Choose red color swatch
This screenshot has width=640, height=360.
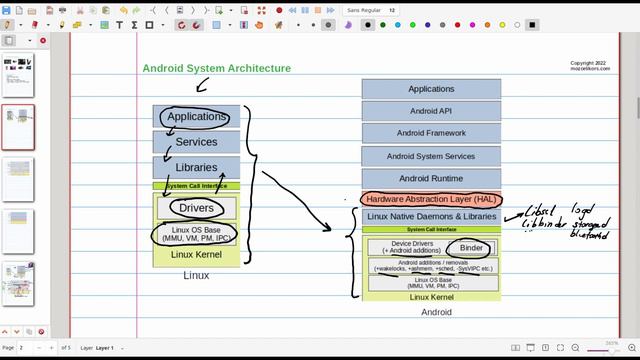pyautogui.click(x=458, y=25)
